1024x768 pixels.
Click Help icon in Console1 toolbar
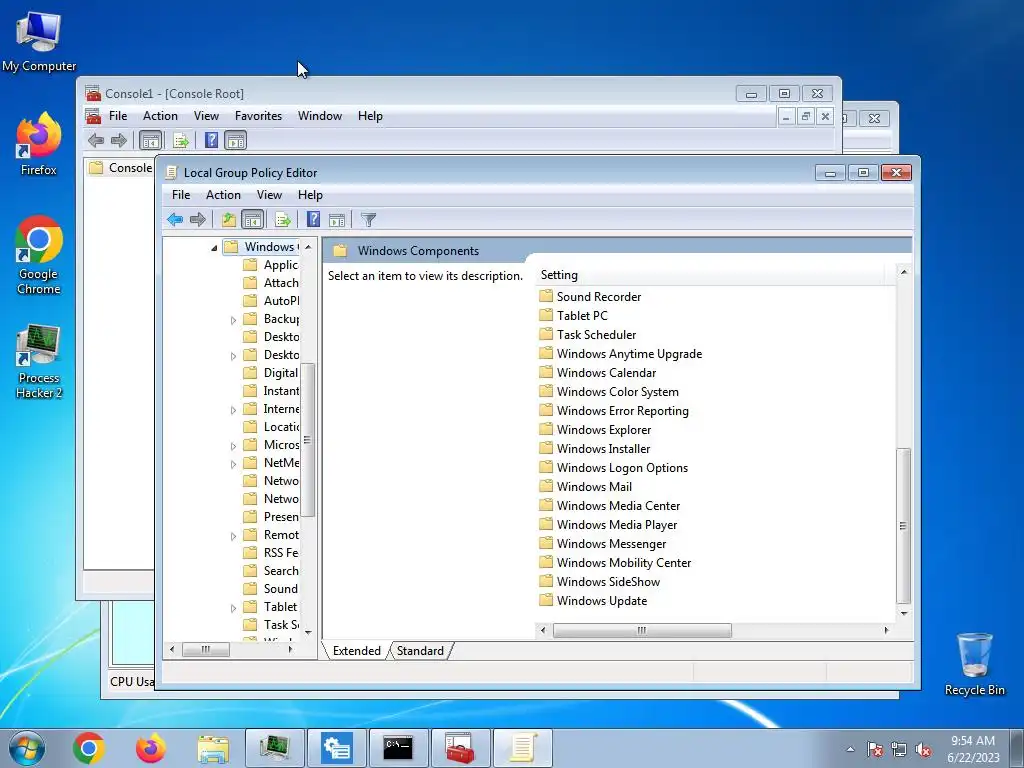click(212, 140)
